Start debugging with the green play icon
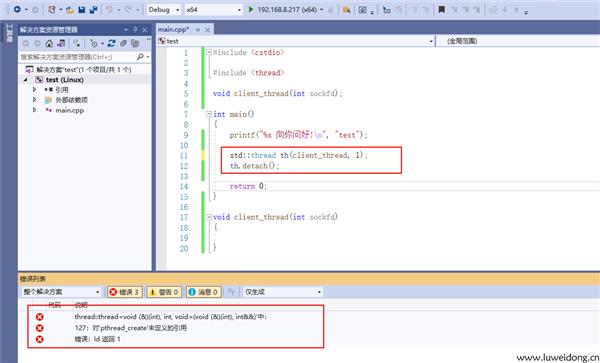 click(251, 10)
